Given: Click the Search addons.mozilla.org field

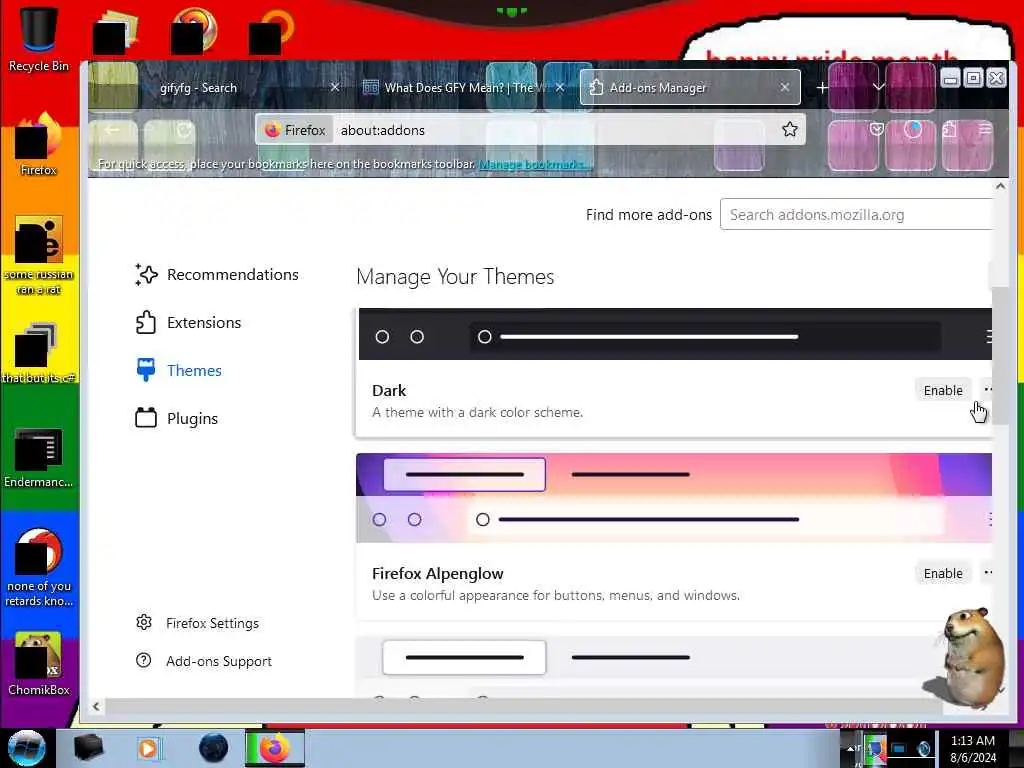Looking at the screenshot, I should [x=856, y=215].
